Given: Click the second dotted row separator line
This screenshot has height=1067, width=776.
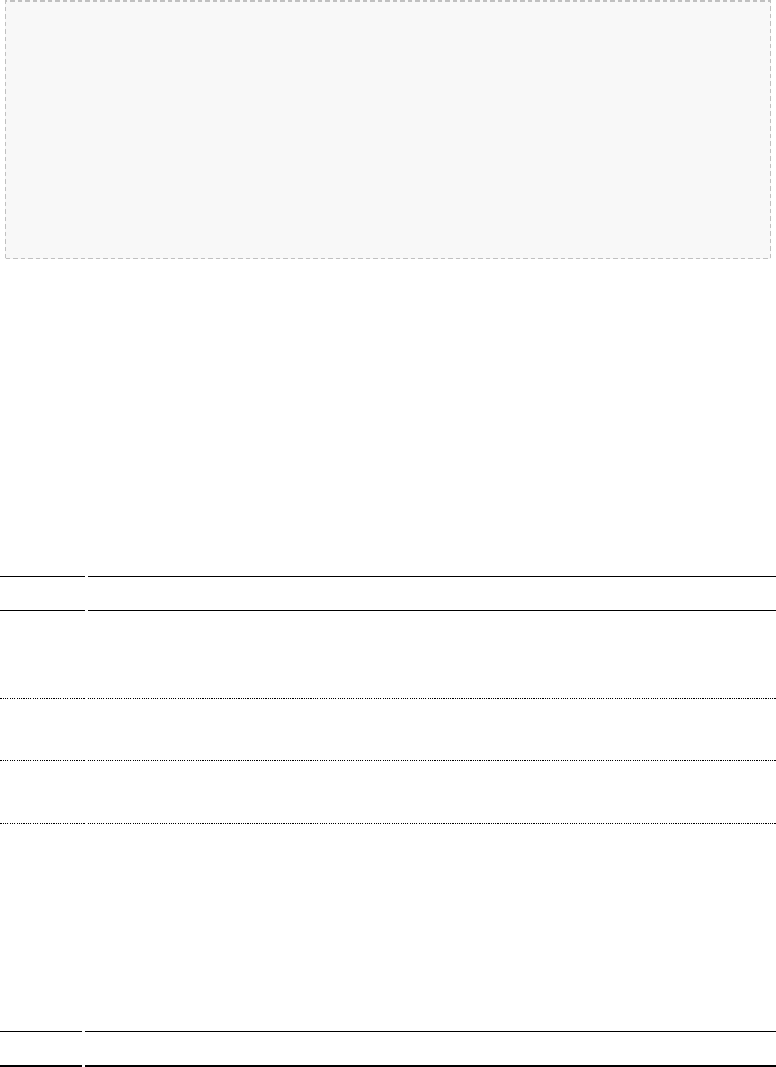Looking at the screenshot, I should [388, 760].
